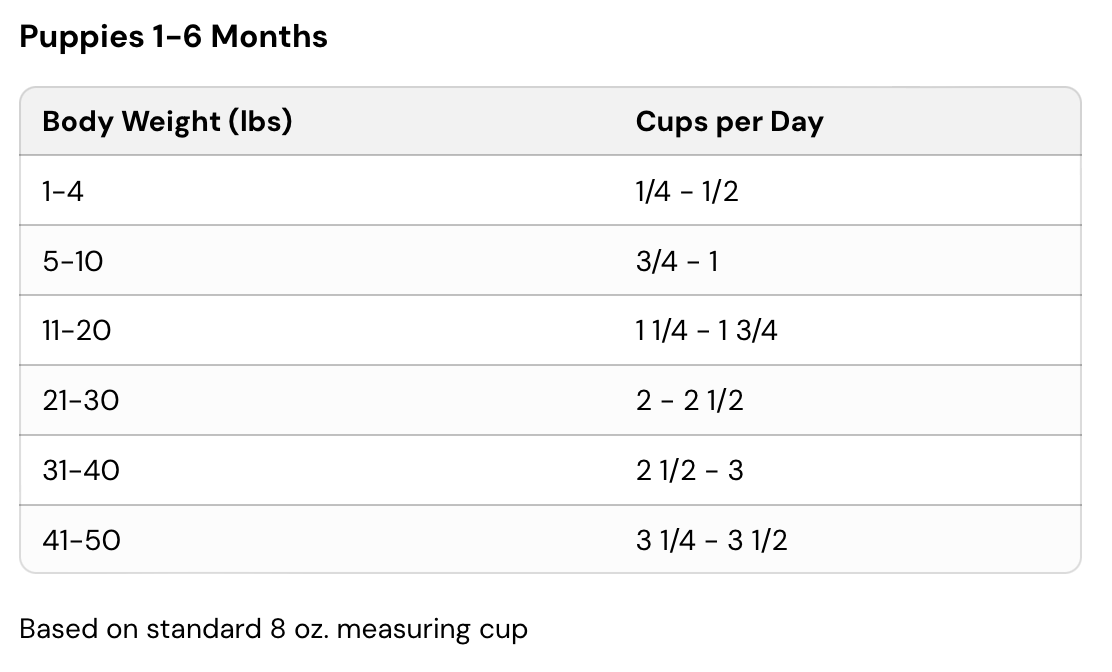Click the "3/4 - 1" cups cell

tap(677, 261)
